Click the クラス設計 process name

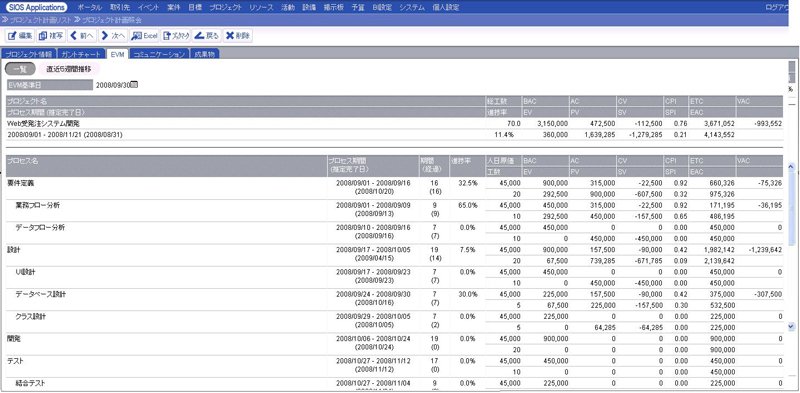coord(31,316)
